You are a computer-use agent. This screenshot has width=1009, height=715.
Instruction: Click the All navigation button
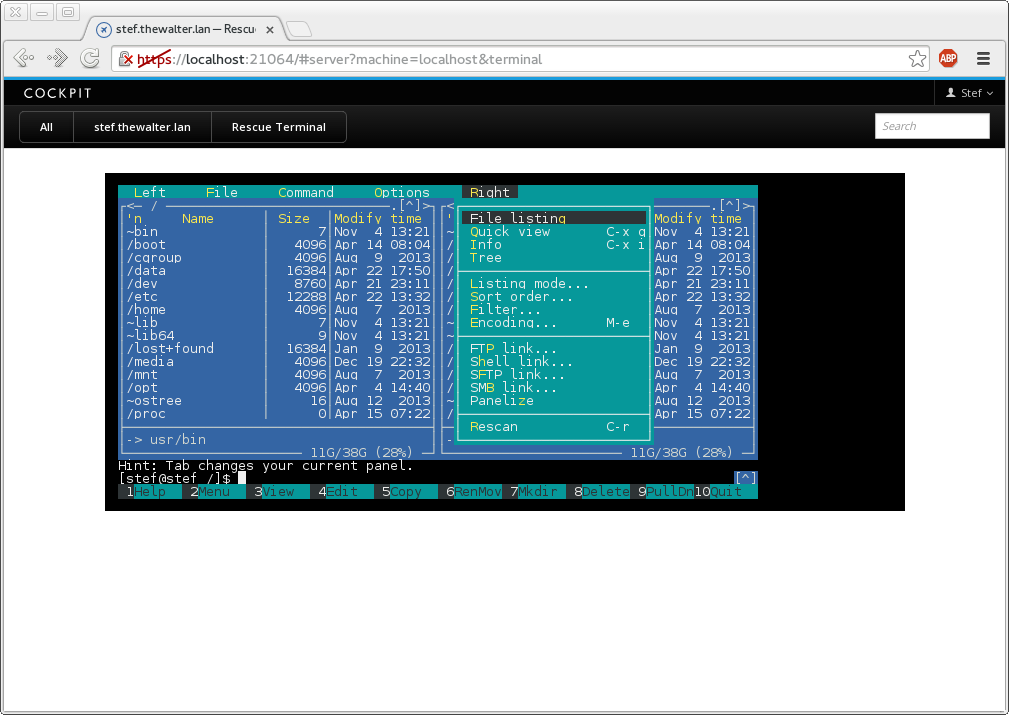[x=47, y=127]
